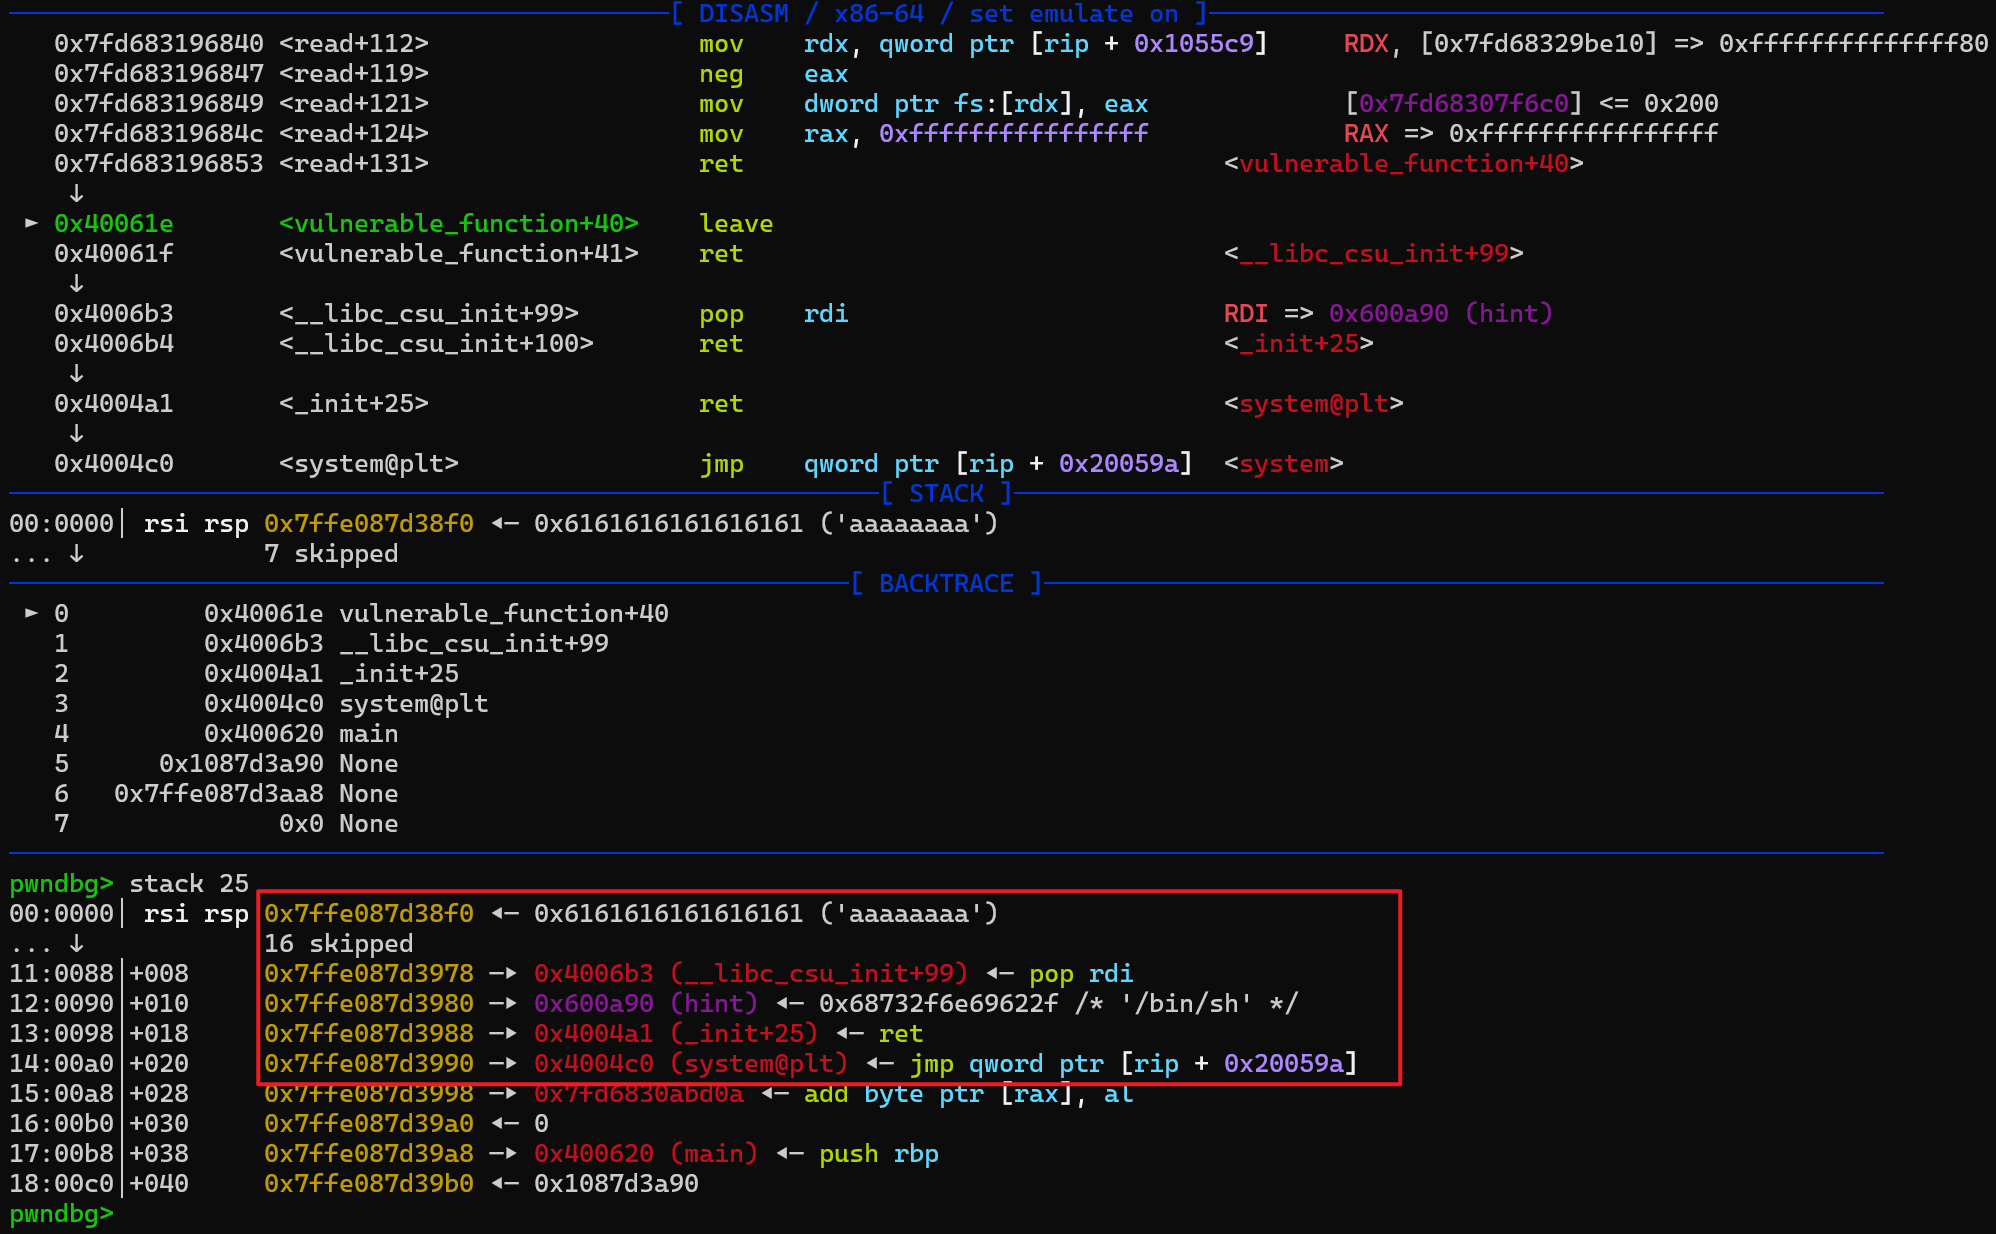Click the '16 skipped' line in stack output

click(x=338, y=943)
